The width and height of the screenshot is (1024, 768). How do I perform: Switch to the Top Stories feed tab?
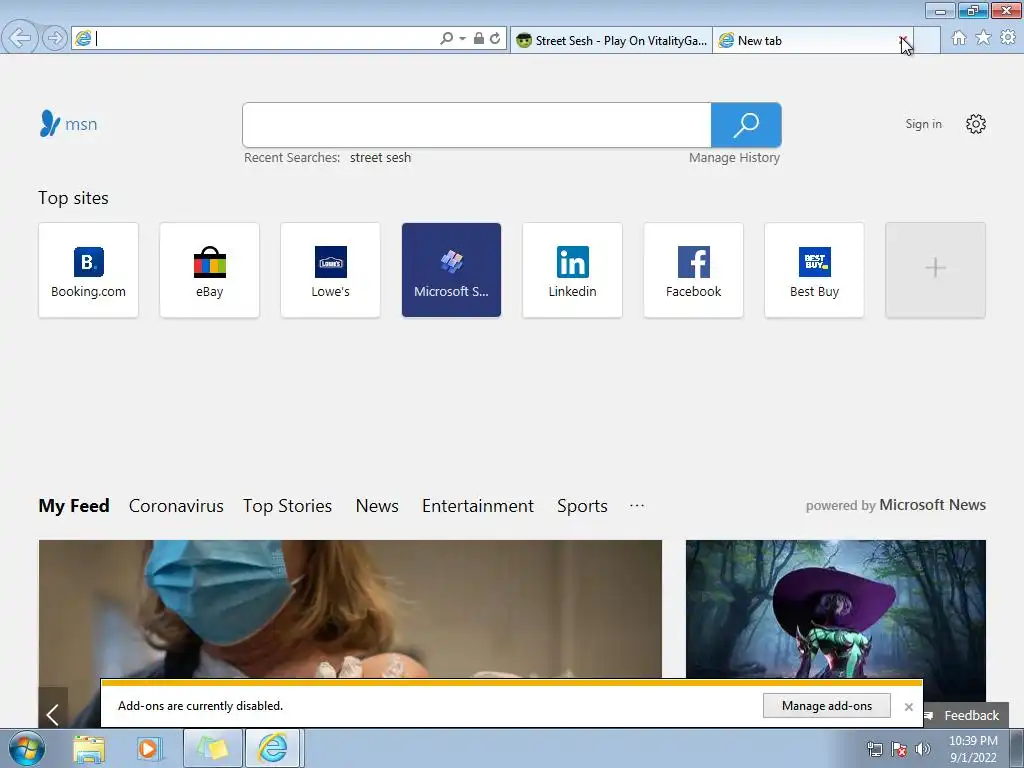coord(287,505)
